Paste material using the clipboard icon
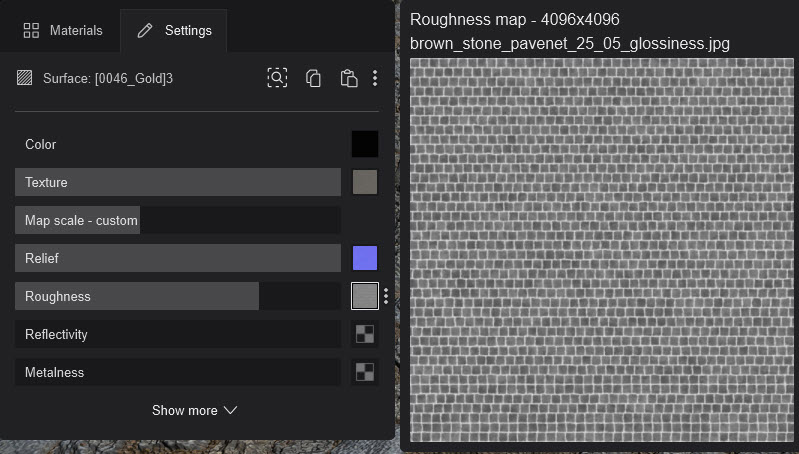Image resolution: width=799 pixels, height=454 pixels. (x=348, y=78)
